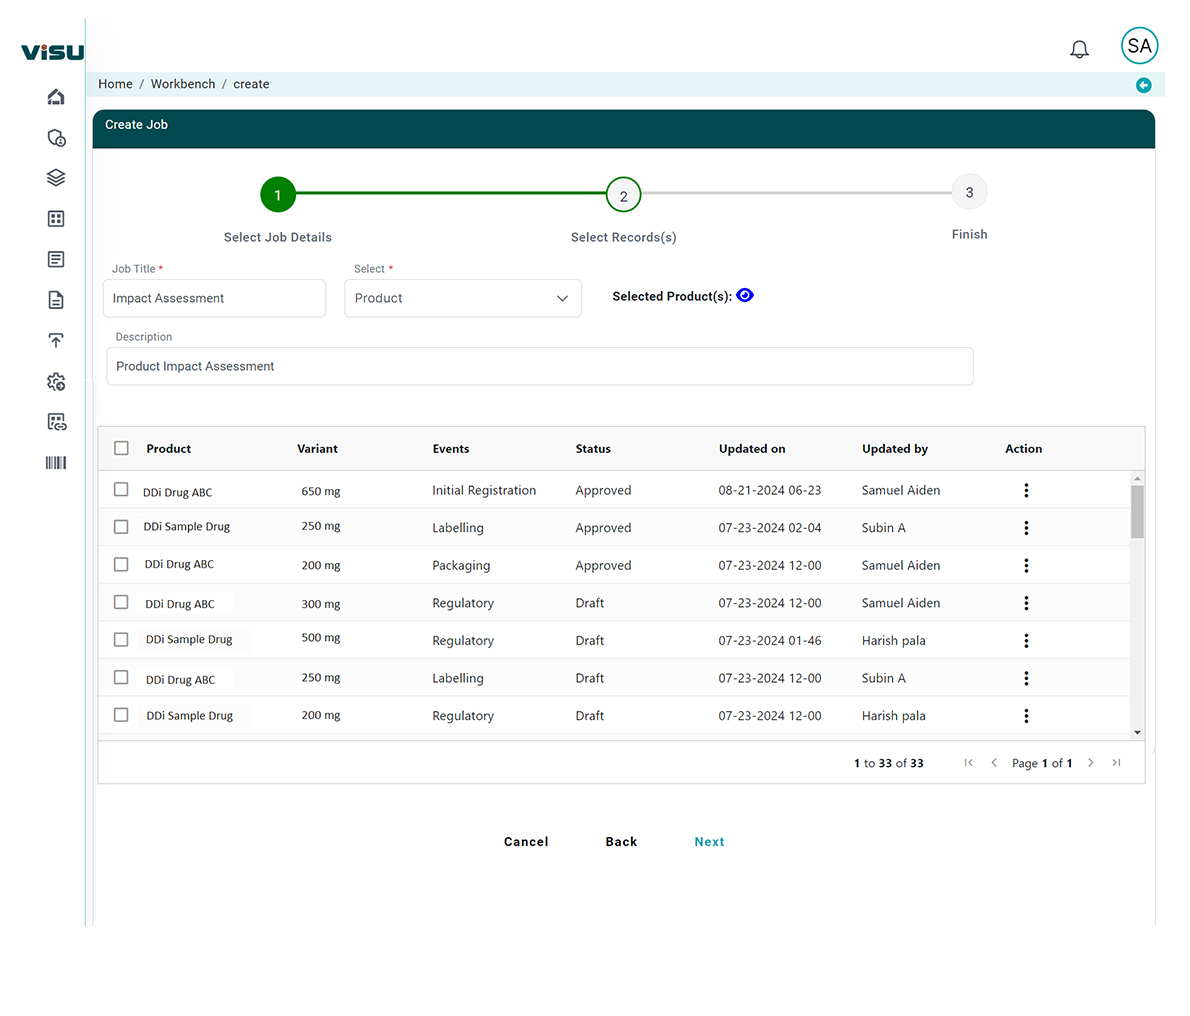The width and height of the screenshot is (1190, 1016).
Task: Go to Workbench breadcrumb
Action: 183,84
